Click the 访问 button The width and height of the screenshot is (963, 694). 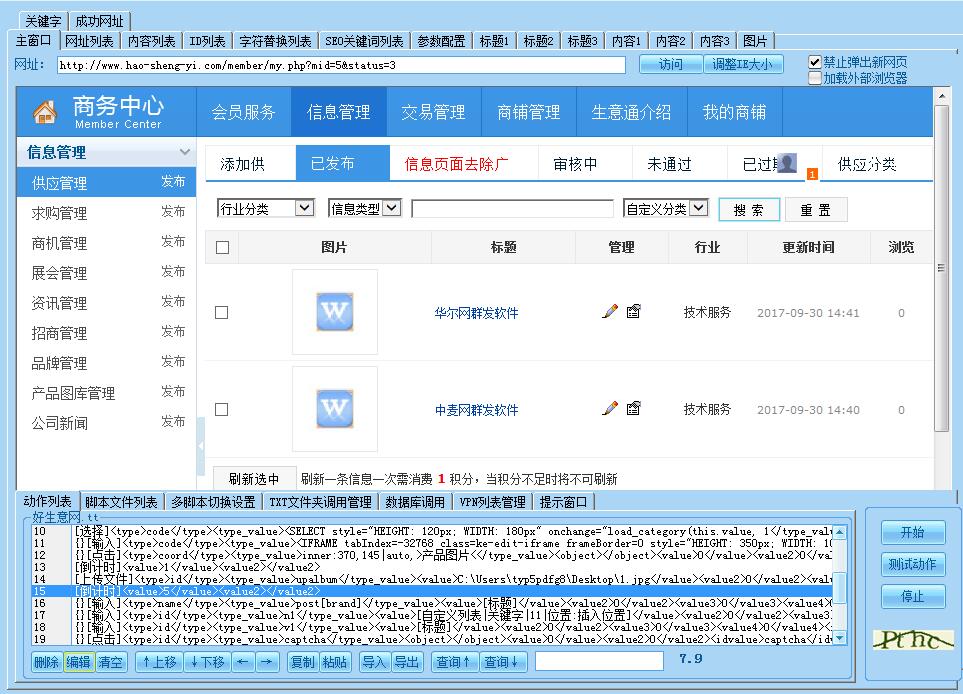pyautogui.click(x=671, y=64)
